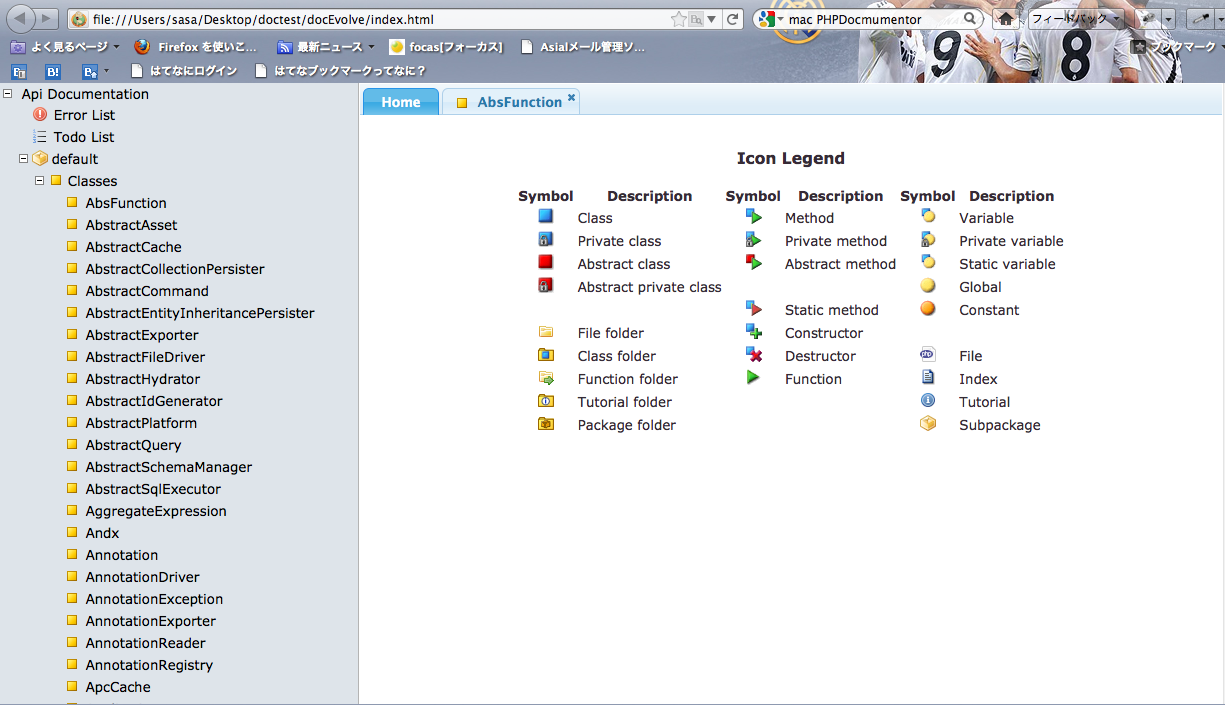Click the default package box icon
This screenshot has width=1225, height=705.
coord(40,159)
